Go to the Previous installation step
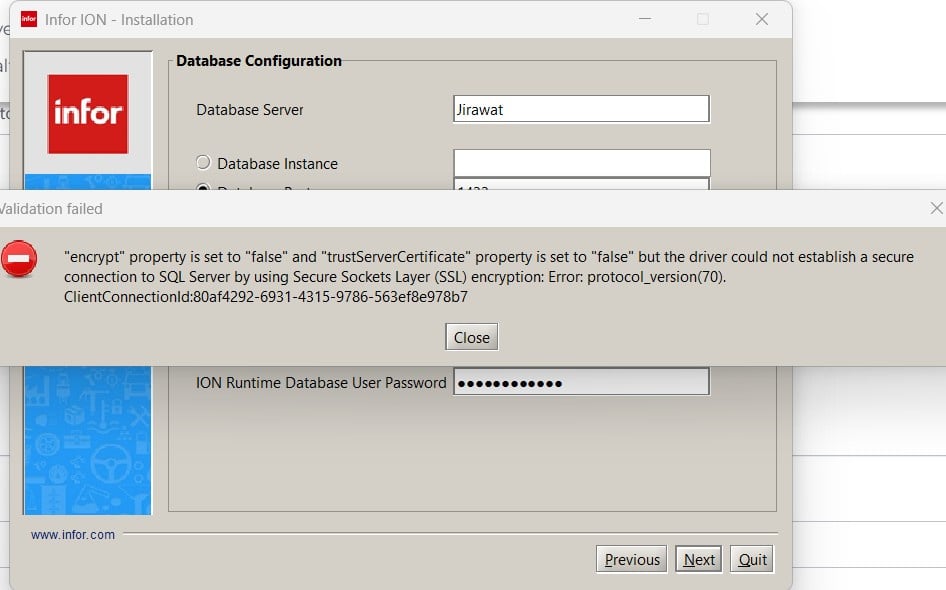The height and width of the screenshot is (590, 946). [x=632, y=559]
